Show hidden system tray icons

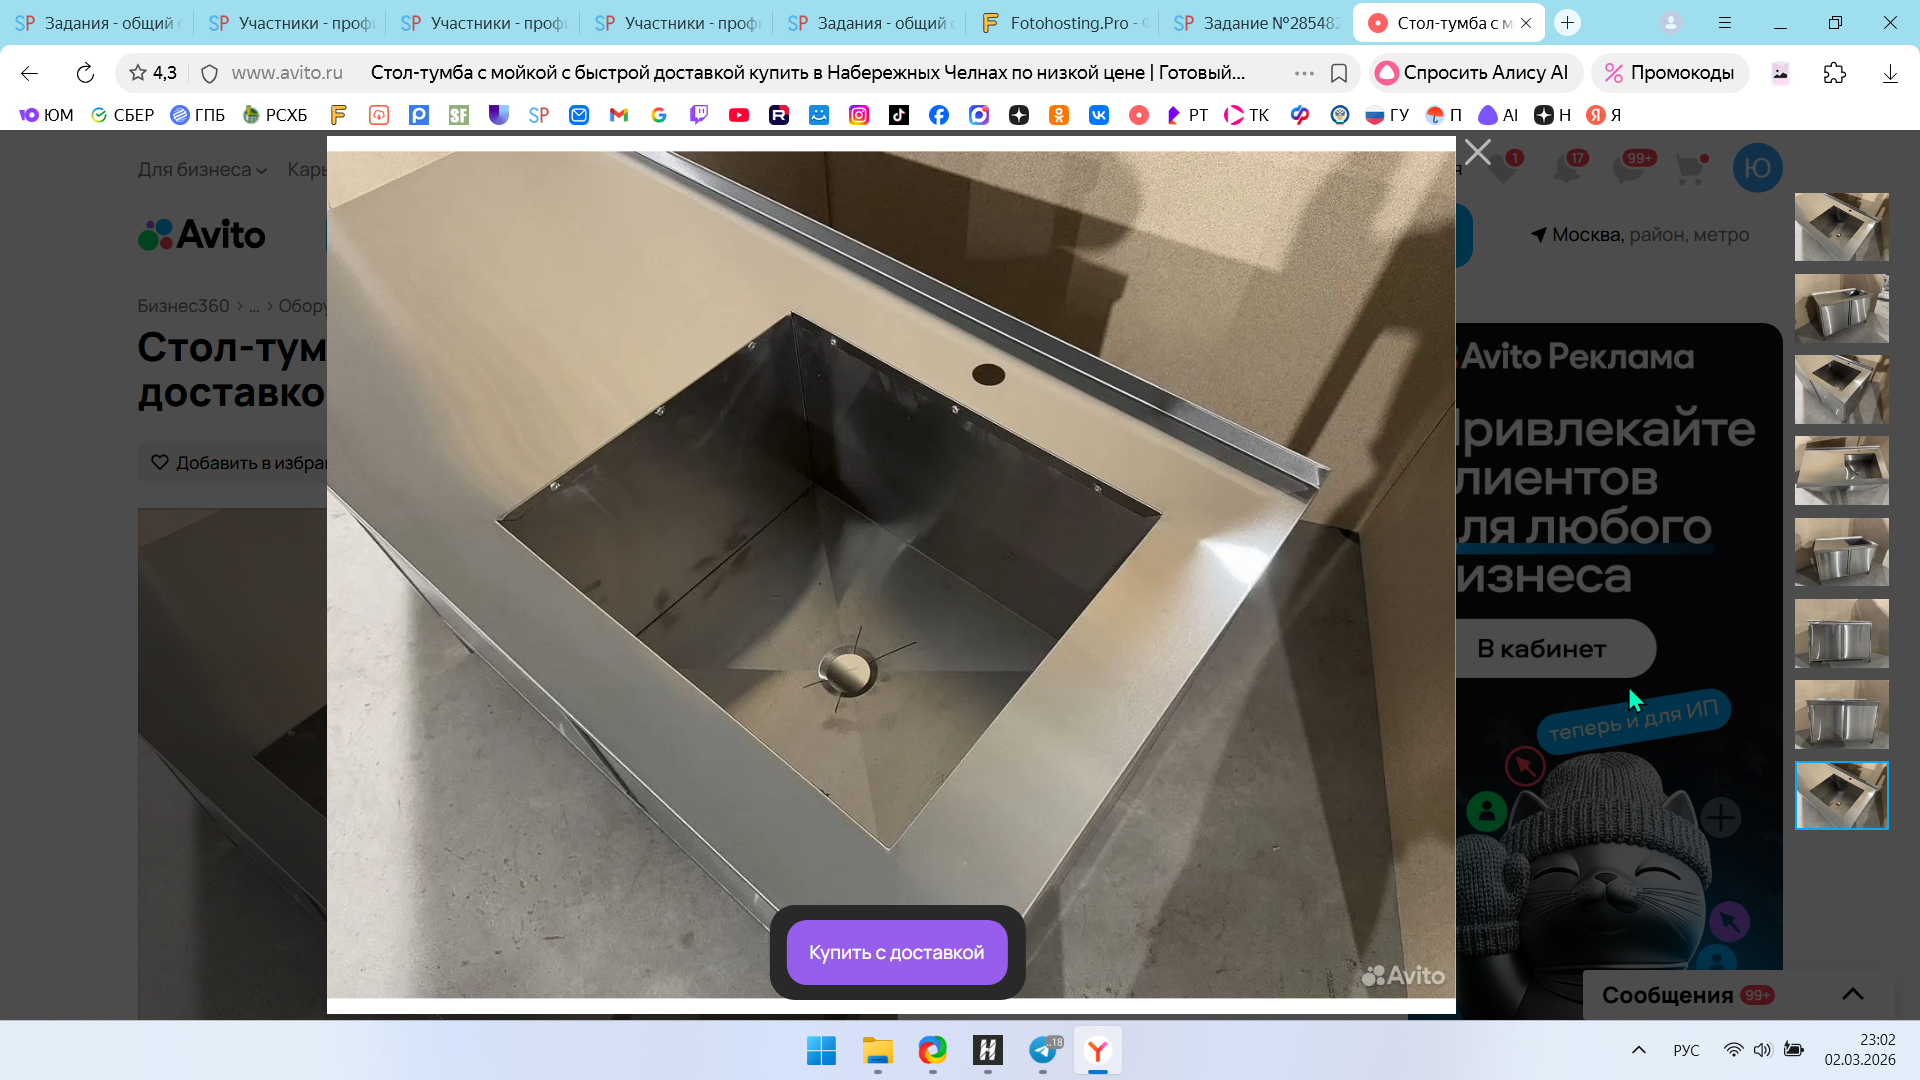(x=1638, y=1050)
